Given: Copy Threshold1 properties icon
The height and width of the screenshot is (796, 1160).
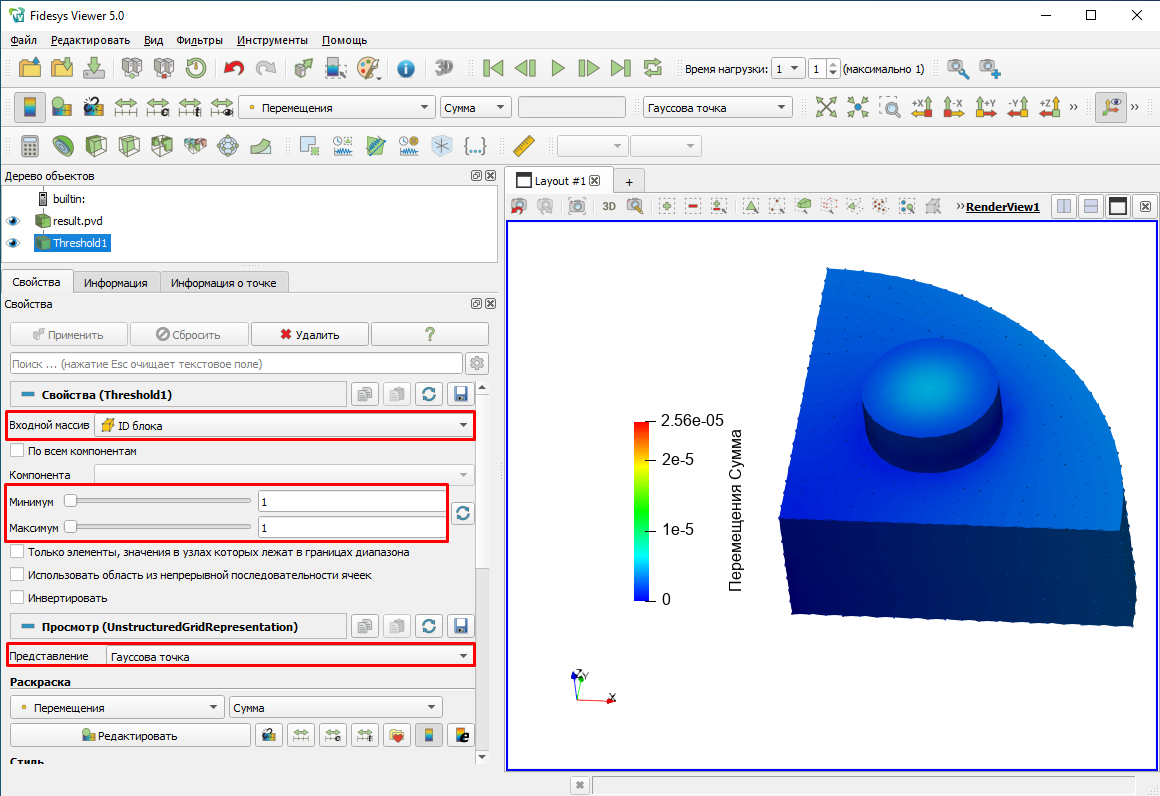Looking at the screenshot, I should 365,394.
